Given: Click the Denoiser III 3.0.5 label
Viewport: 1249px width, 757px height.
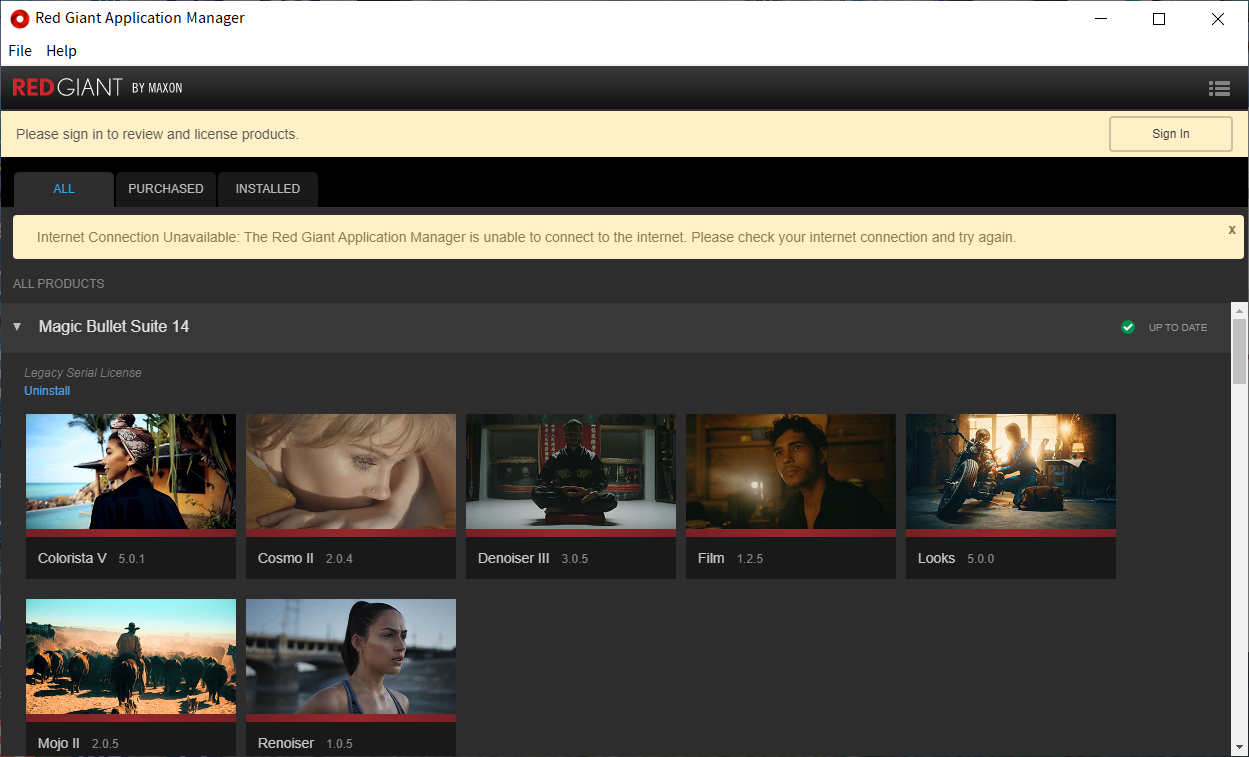Looking at the screenshot, I should click(x=533, y=558).
